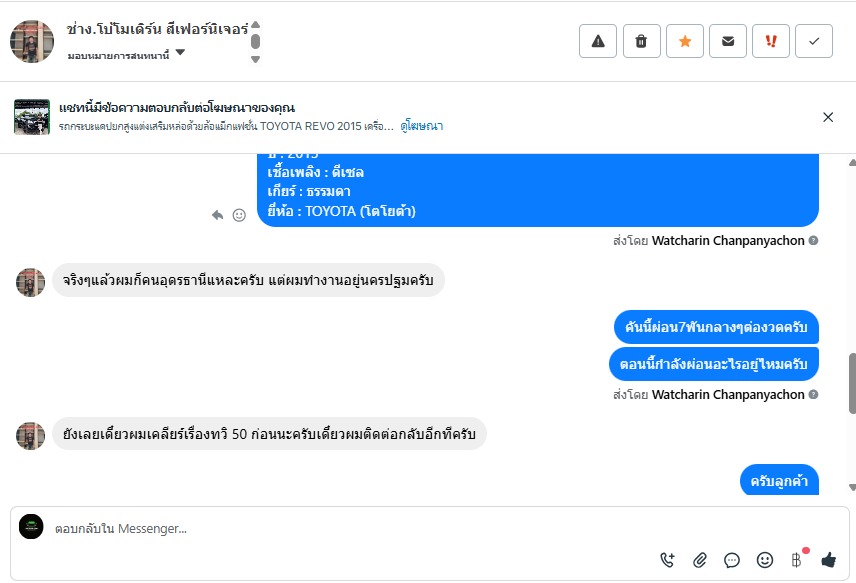Delete conversation with trash icon
Viewport: 856px width, 583px height.
point(641,41)
